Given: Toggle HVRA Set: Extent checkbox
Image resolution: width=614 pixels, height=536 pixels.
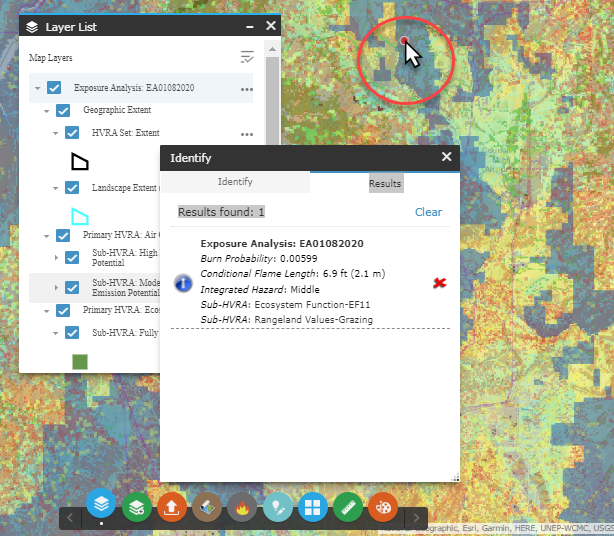Looking at the screenshot, I should [x=72, y=132].
